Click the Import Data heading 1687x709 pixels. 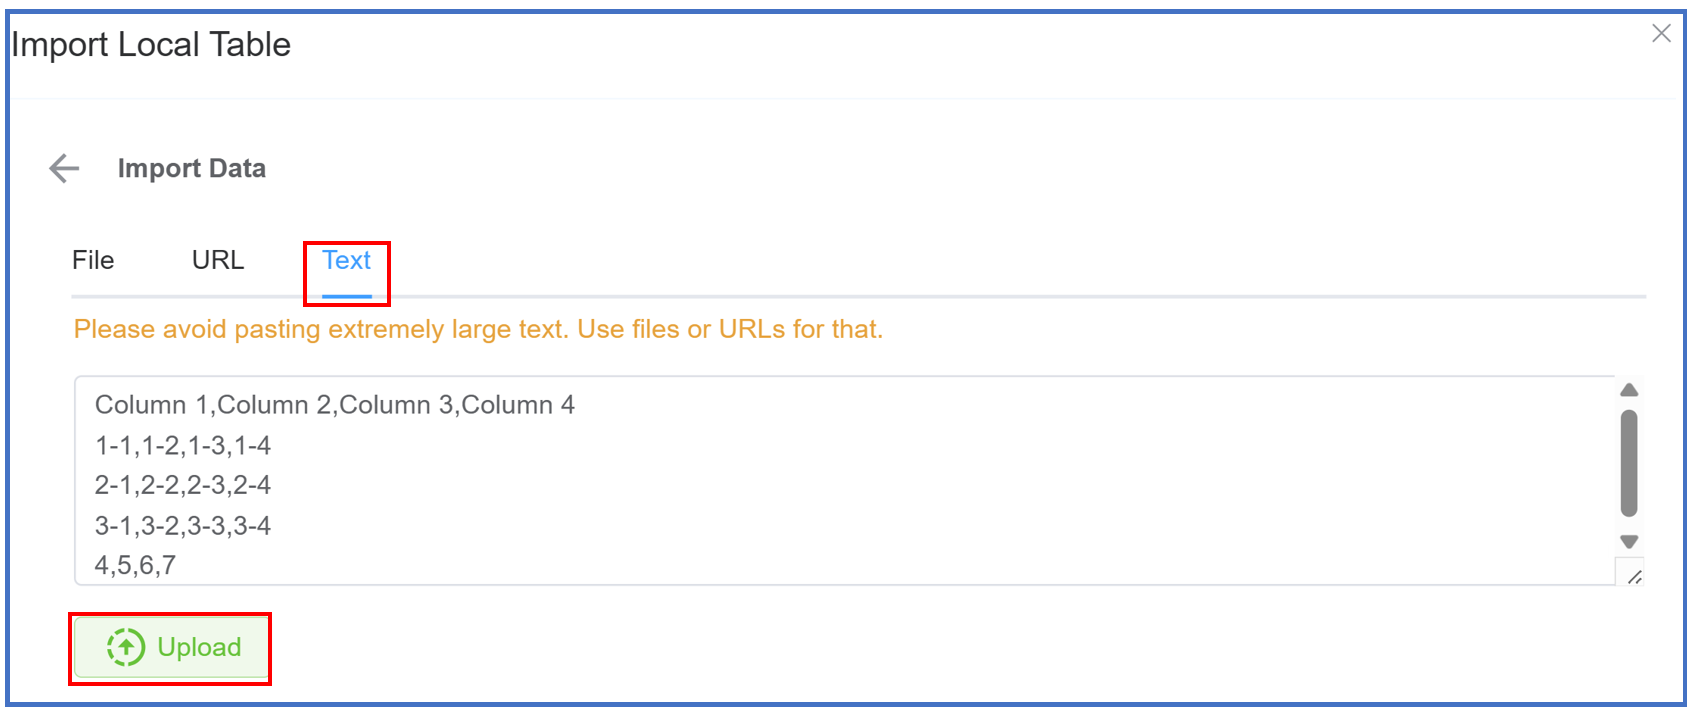[191, 168]
